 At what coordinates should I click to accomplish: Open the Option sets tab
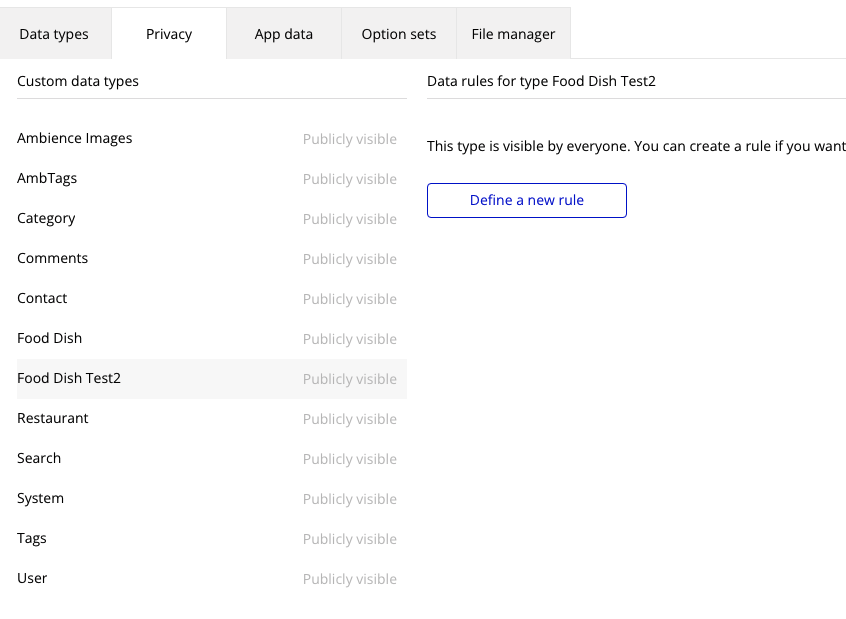[399, 34]
